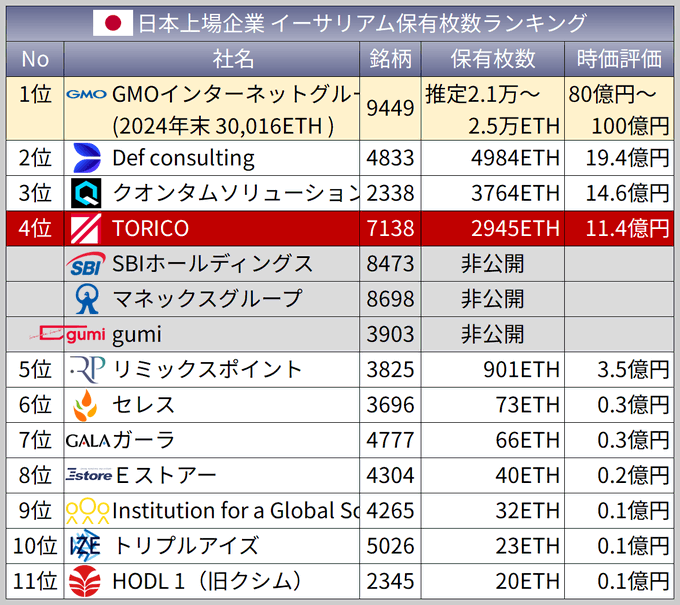Click the '銘柄' column header

click(390, 59)
